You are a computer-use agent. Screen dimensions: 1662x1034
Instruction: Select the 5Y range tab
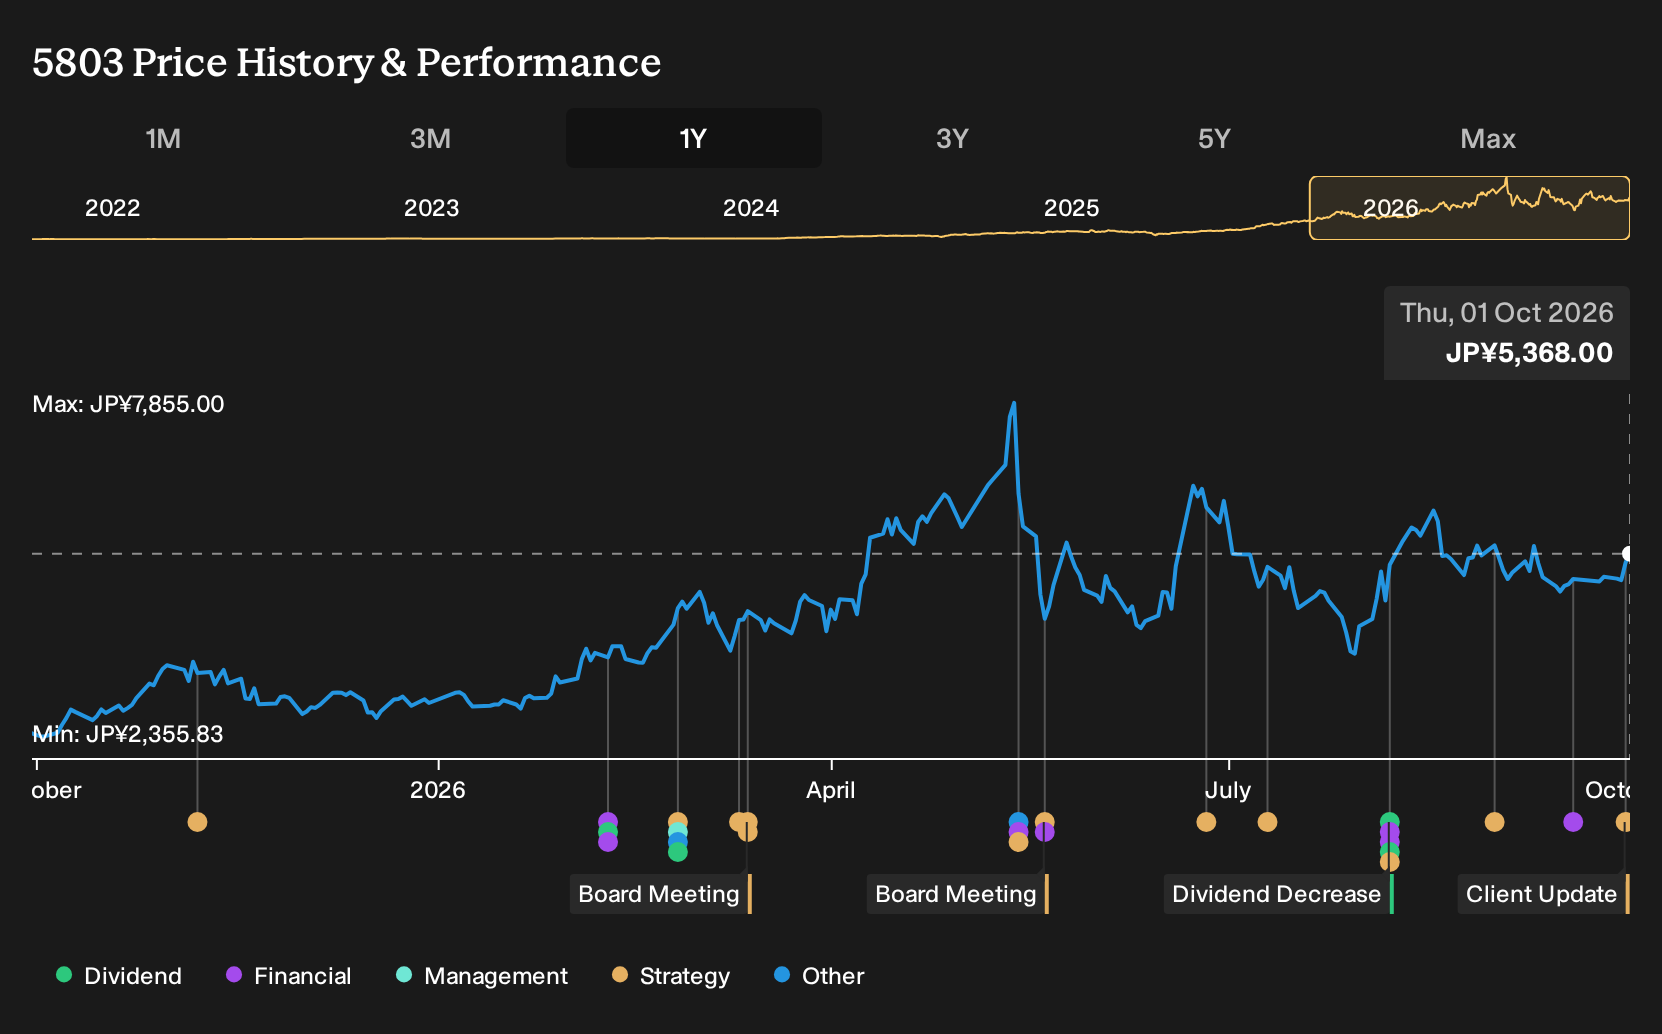point(1214,138)
